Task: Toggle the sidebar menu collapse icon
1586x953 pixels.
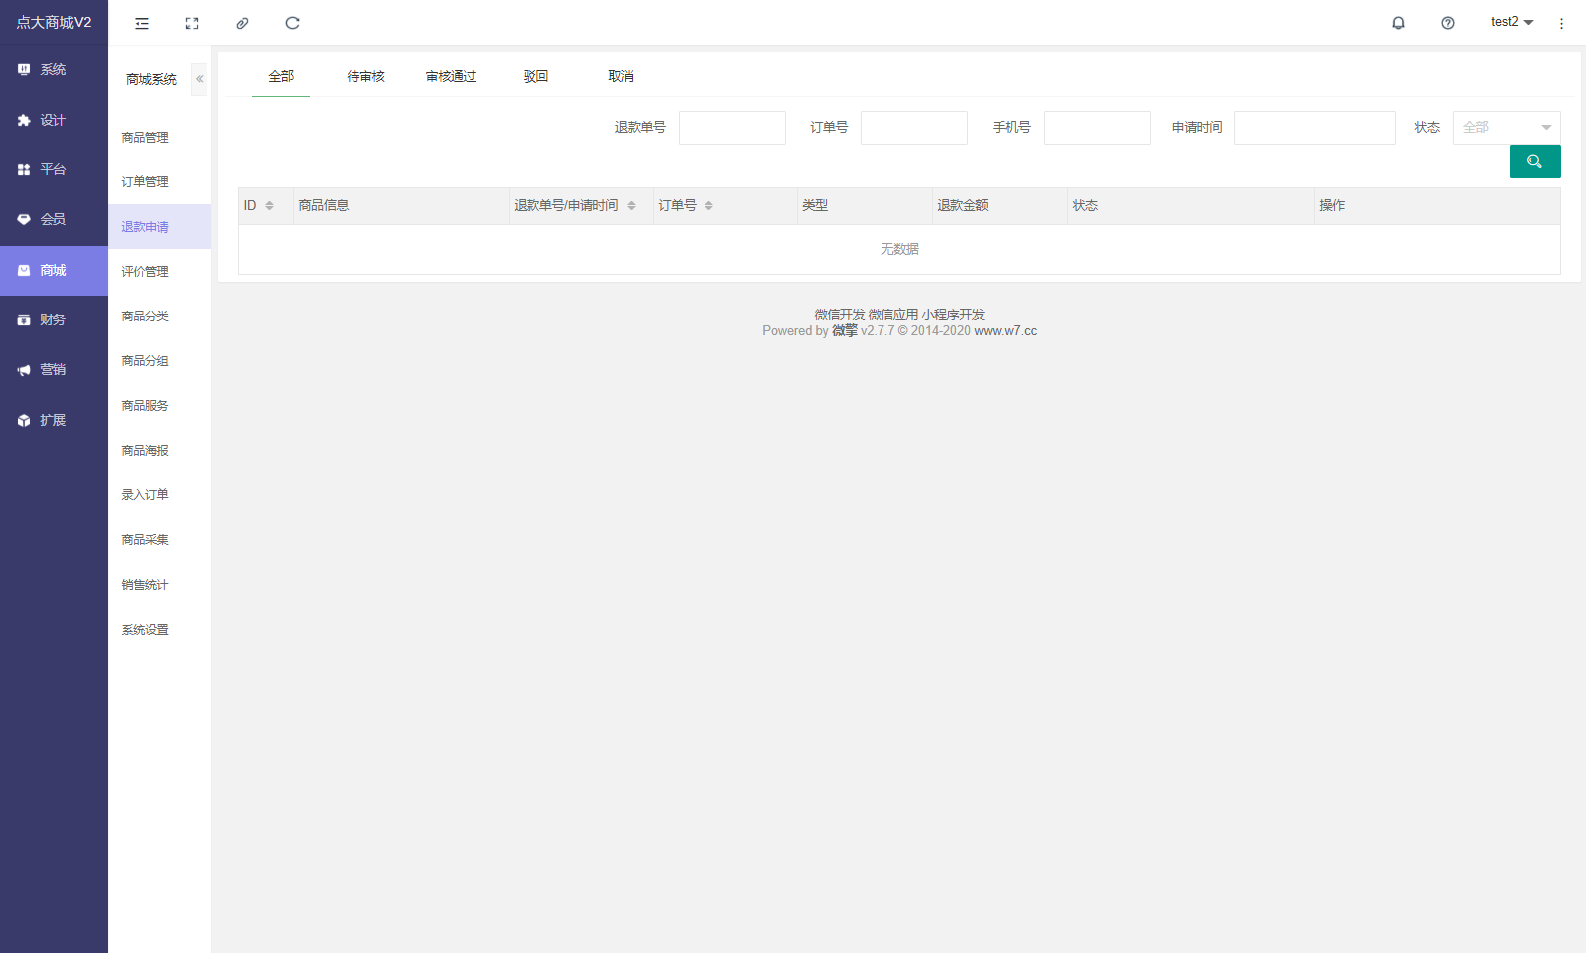Action: click(x=142, y=23)
